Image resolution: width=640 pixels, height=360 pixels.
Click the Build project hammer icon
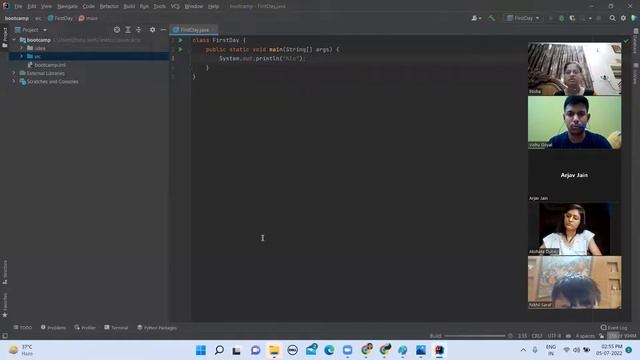point(491,18)
